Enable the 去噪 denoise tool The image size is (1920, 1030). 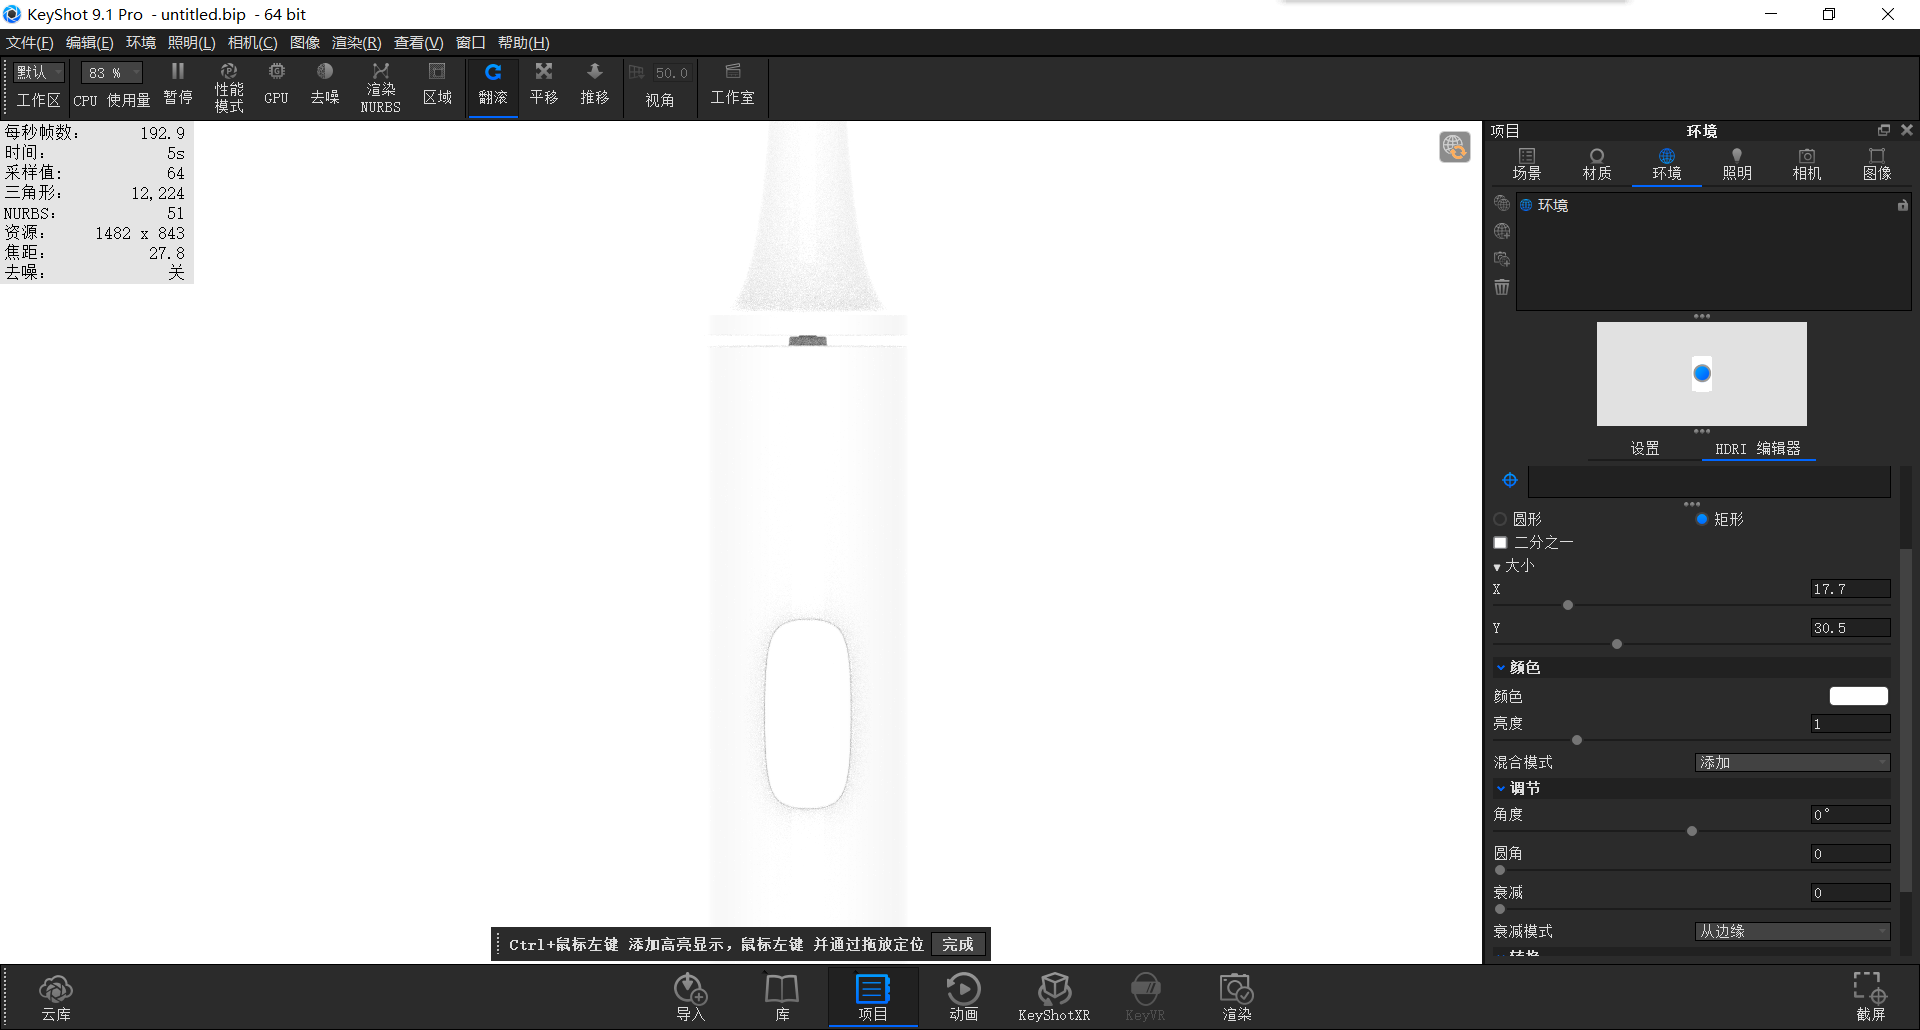324,85
